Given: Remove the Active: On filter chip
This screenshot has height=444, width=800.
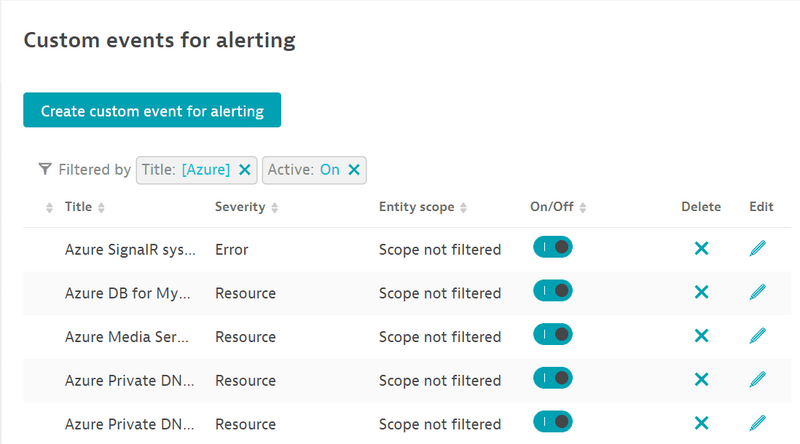Looking at the screenshot, I should click(354, 170).
